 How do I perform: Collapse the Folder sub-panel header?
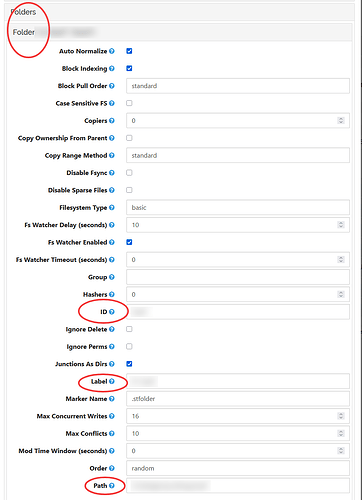click(180, 32)
